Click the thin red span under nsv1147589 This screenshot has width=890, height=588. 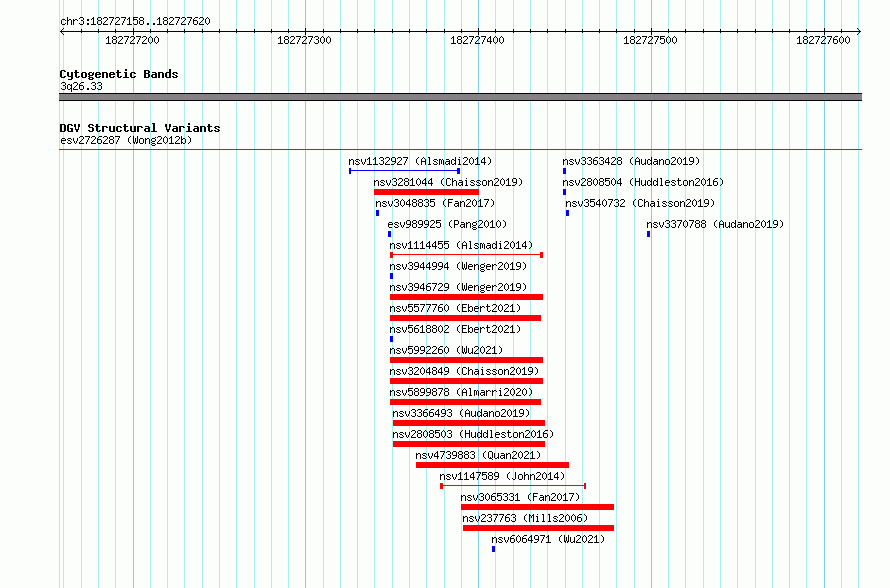[x=513, y=486]
